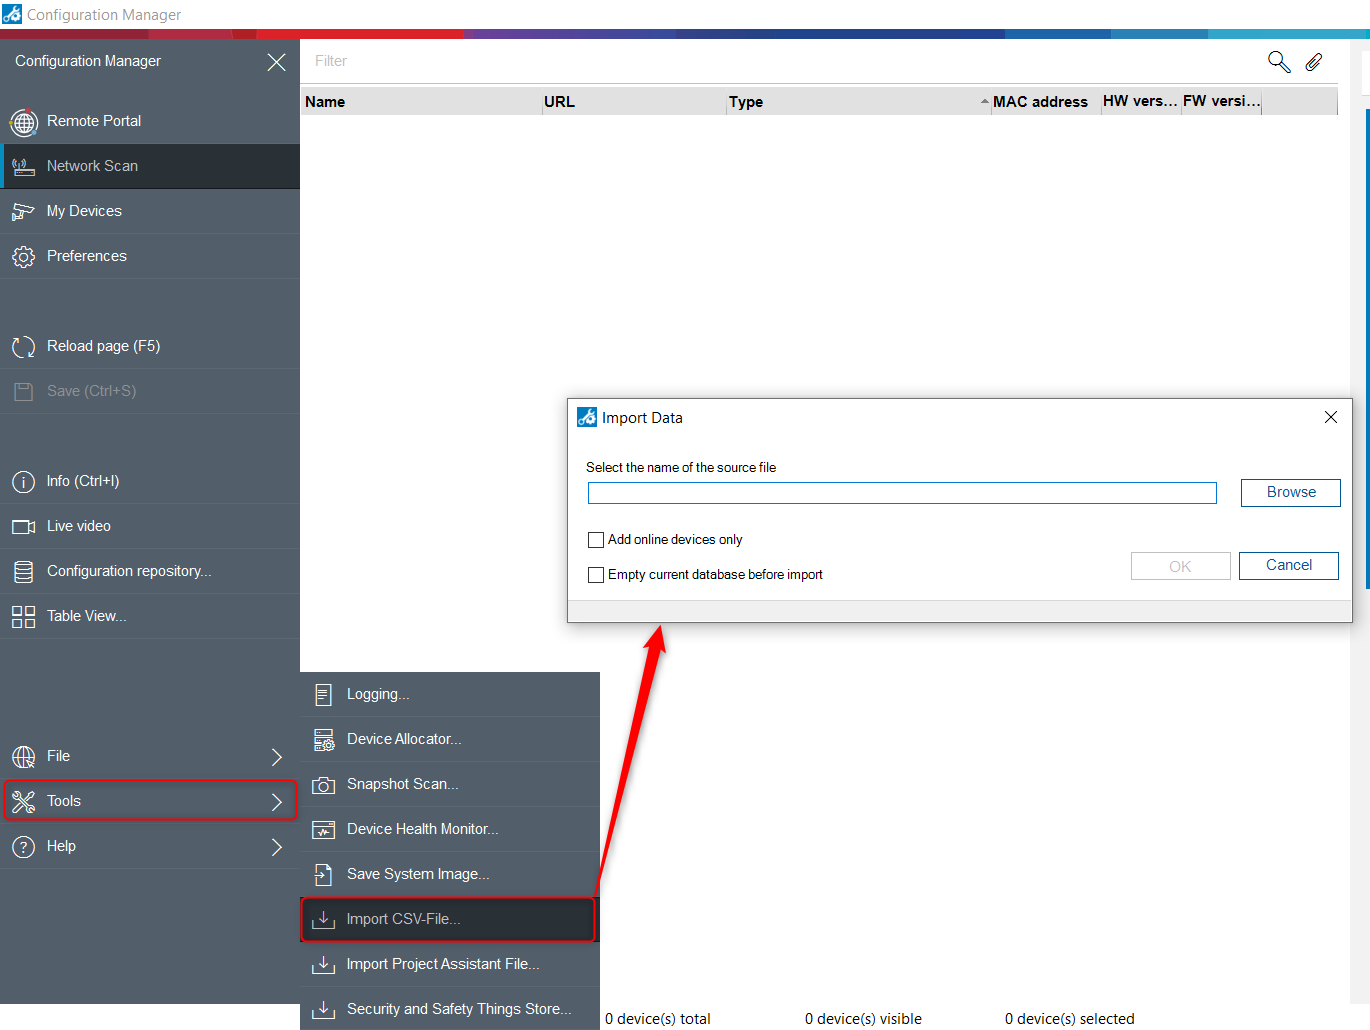Open Preferences gear icon
Viewport: 1370px width, 1030px height.
pyautogui.click(x=23, y=257)
